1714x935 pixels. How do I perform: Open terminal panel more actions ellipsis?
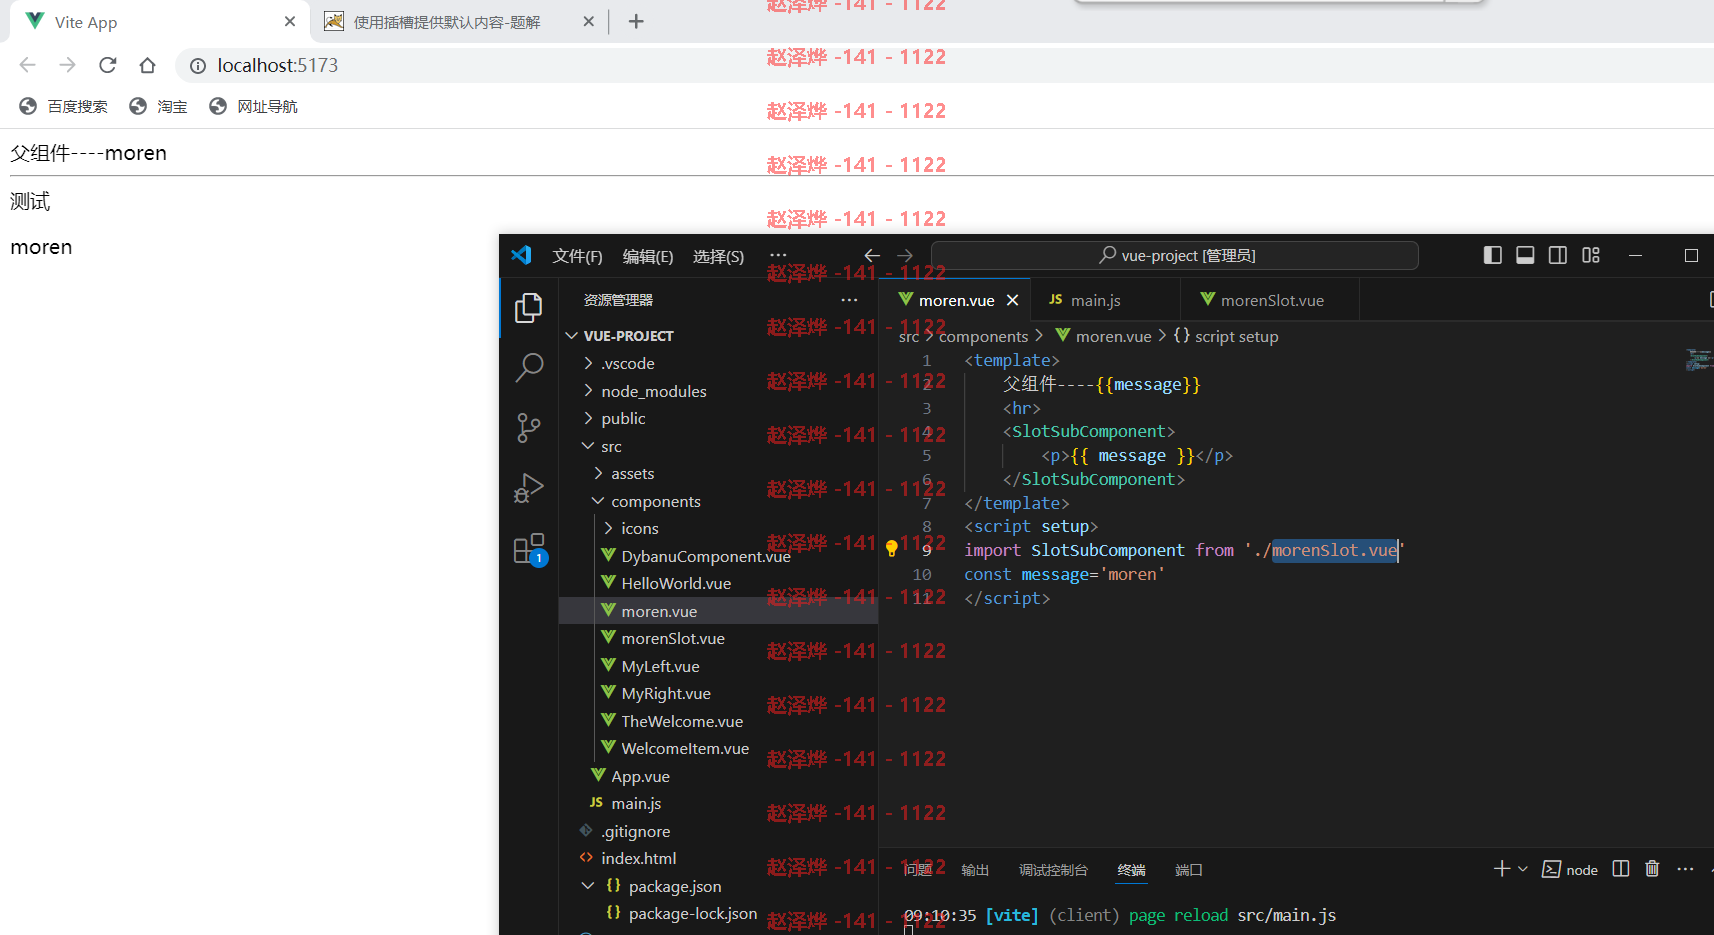click(1685, 869)
